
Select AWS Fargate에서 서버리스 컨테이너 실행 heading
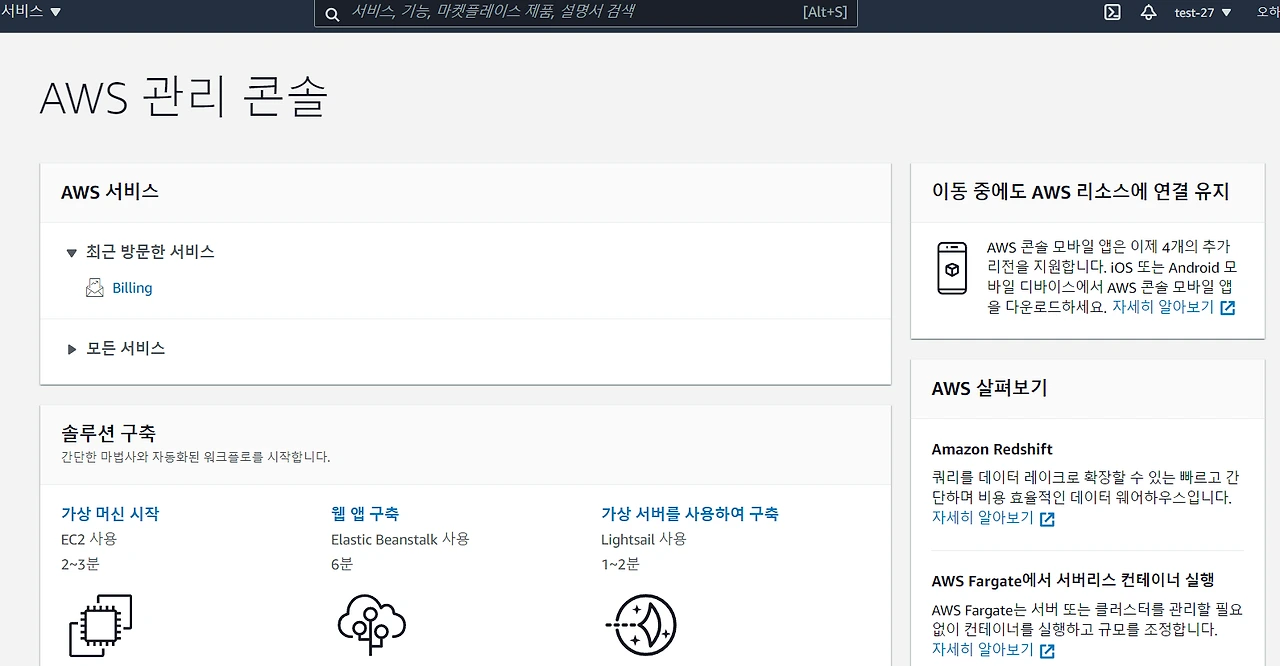[x=1073, y=580]
